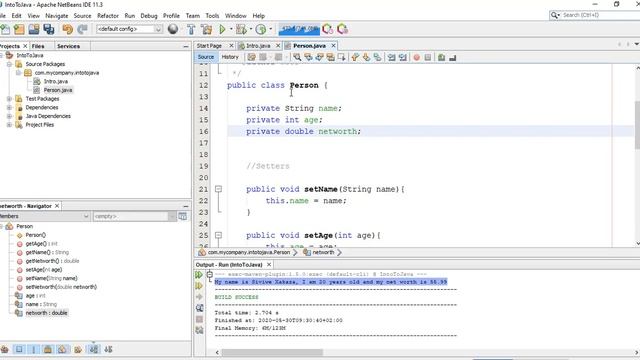Click the Next Bookmark down arrow icon

pyautogui.click(x=366, y=58)
